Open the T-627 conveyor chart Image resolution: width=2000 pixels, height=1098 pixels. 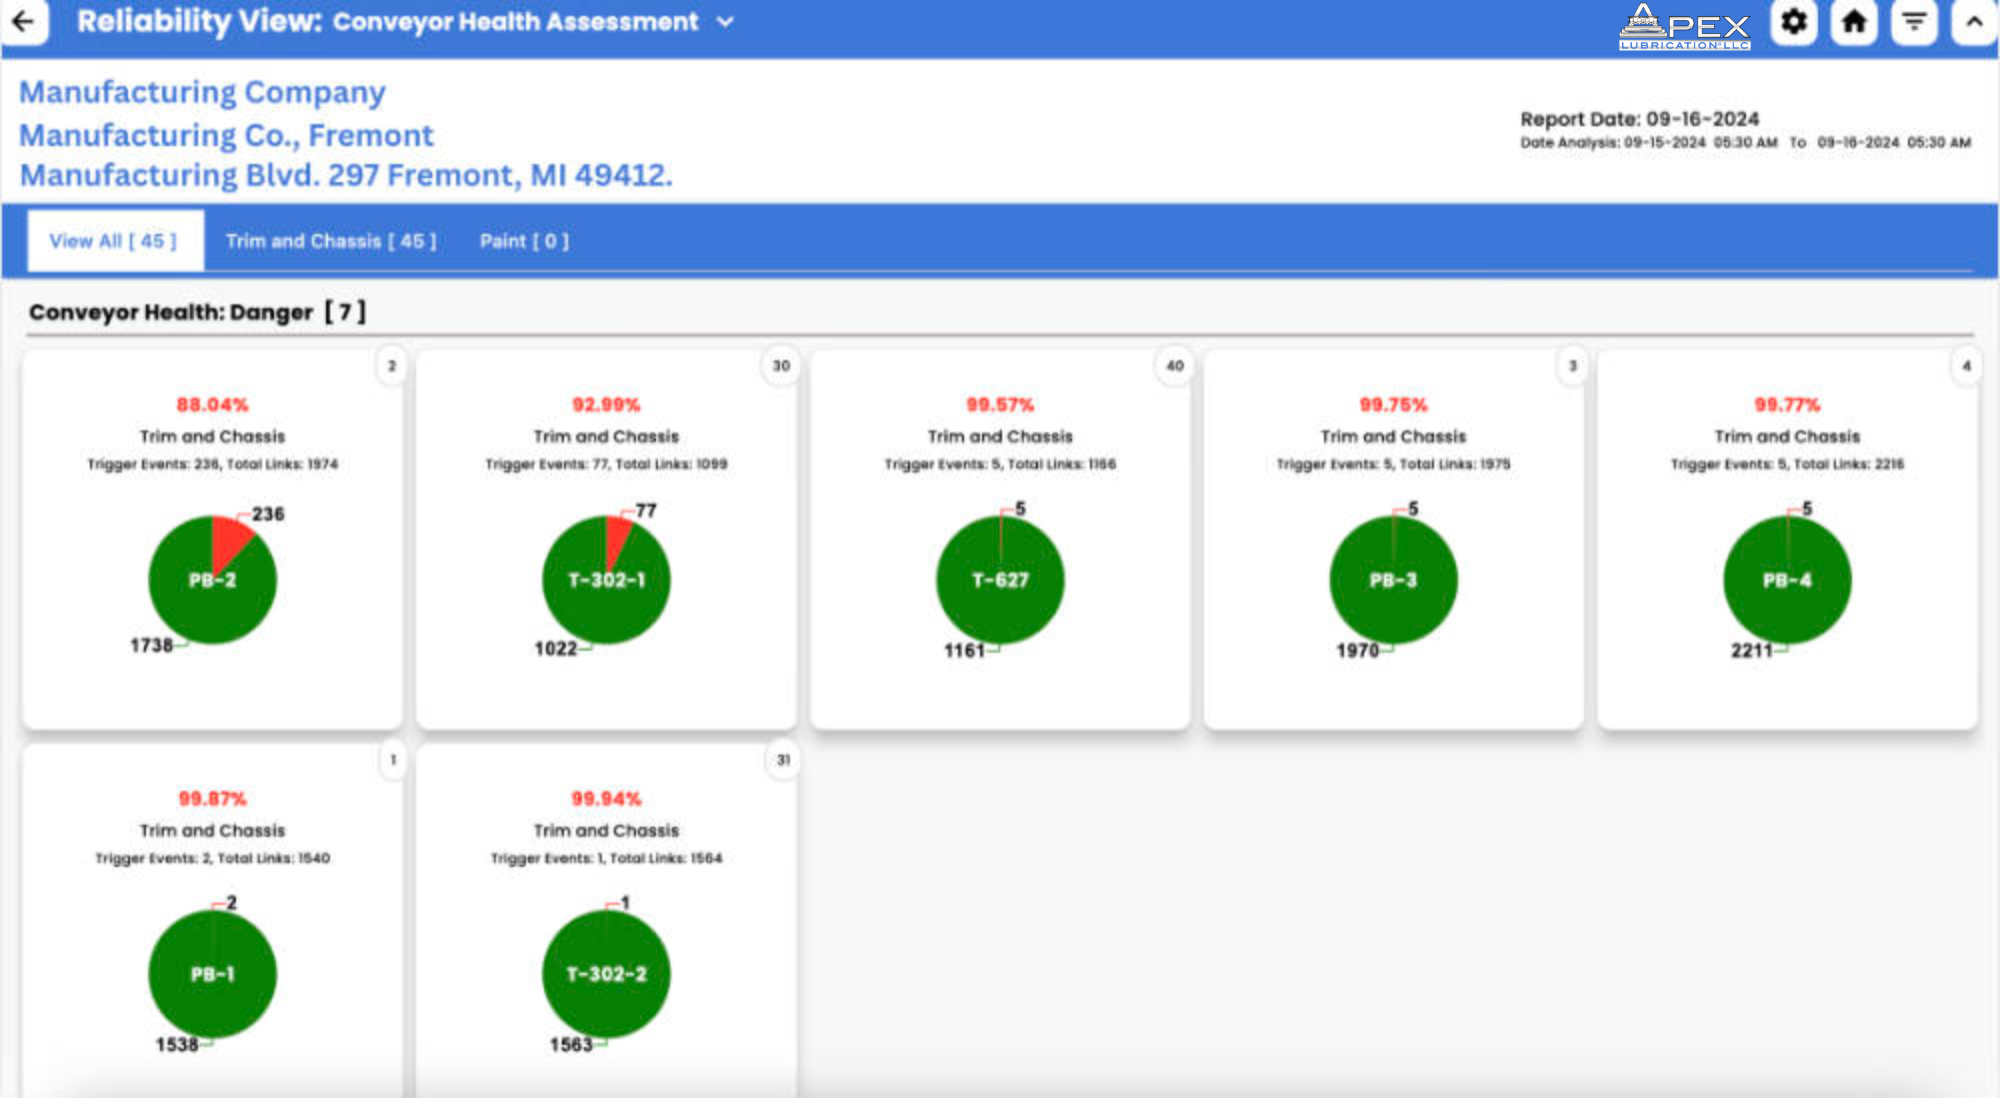coord(1000,580)
